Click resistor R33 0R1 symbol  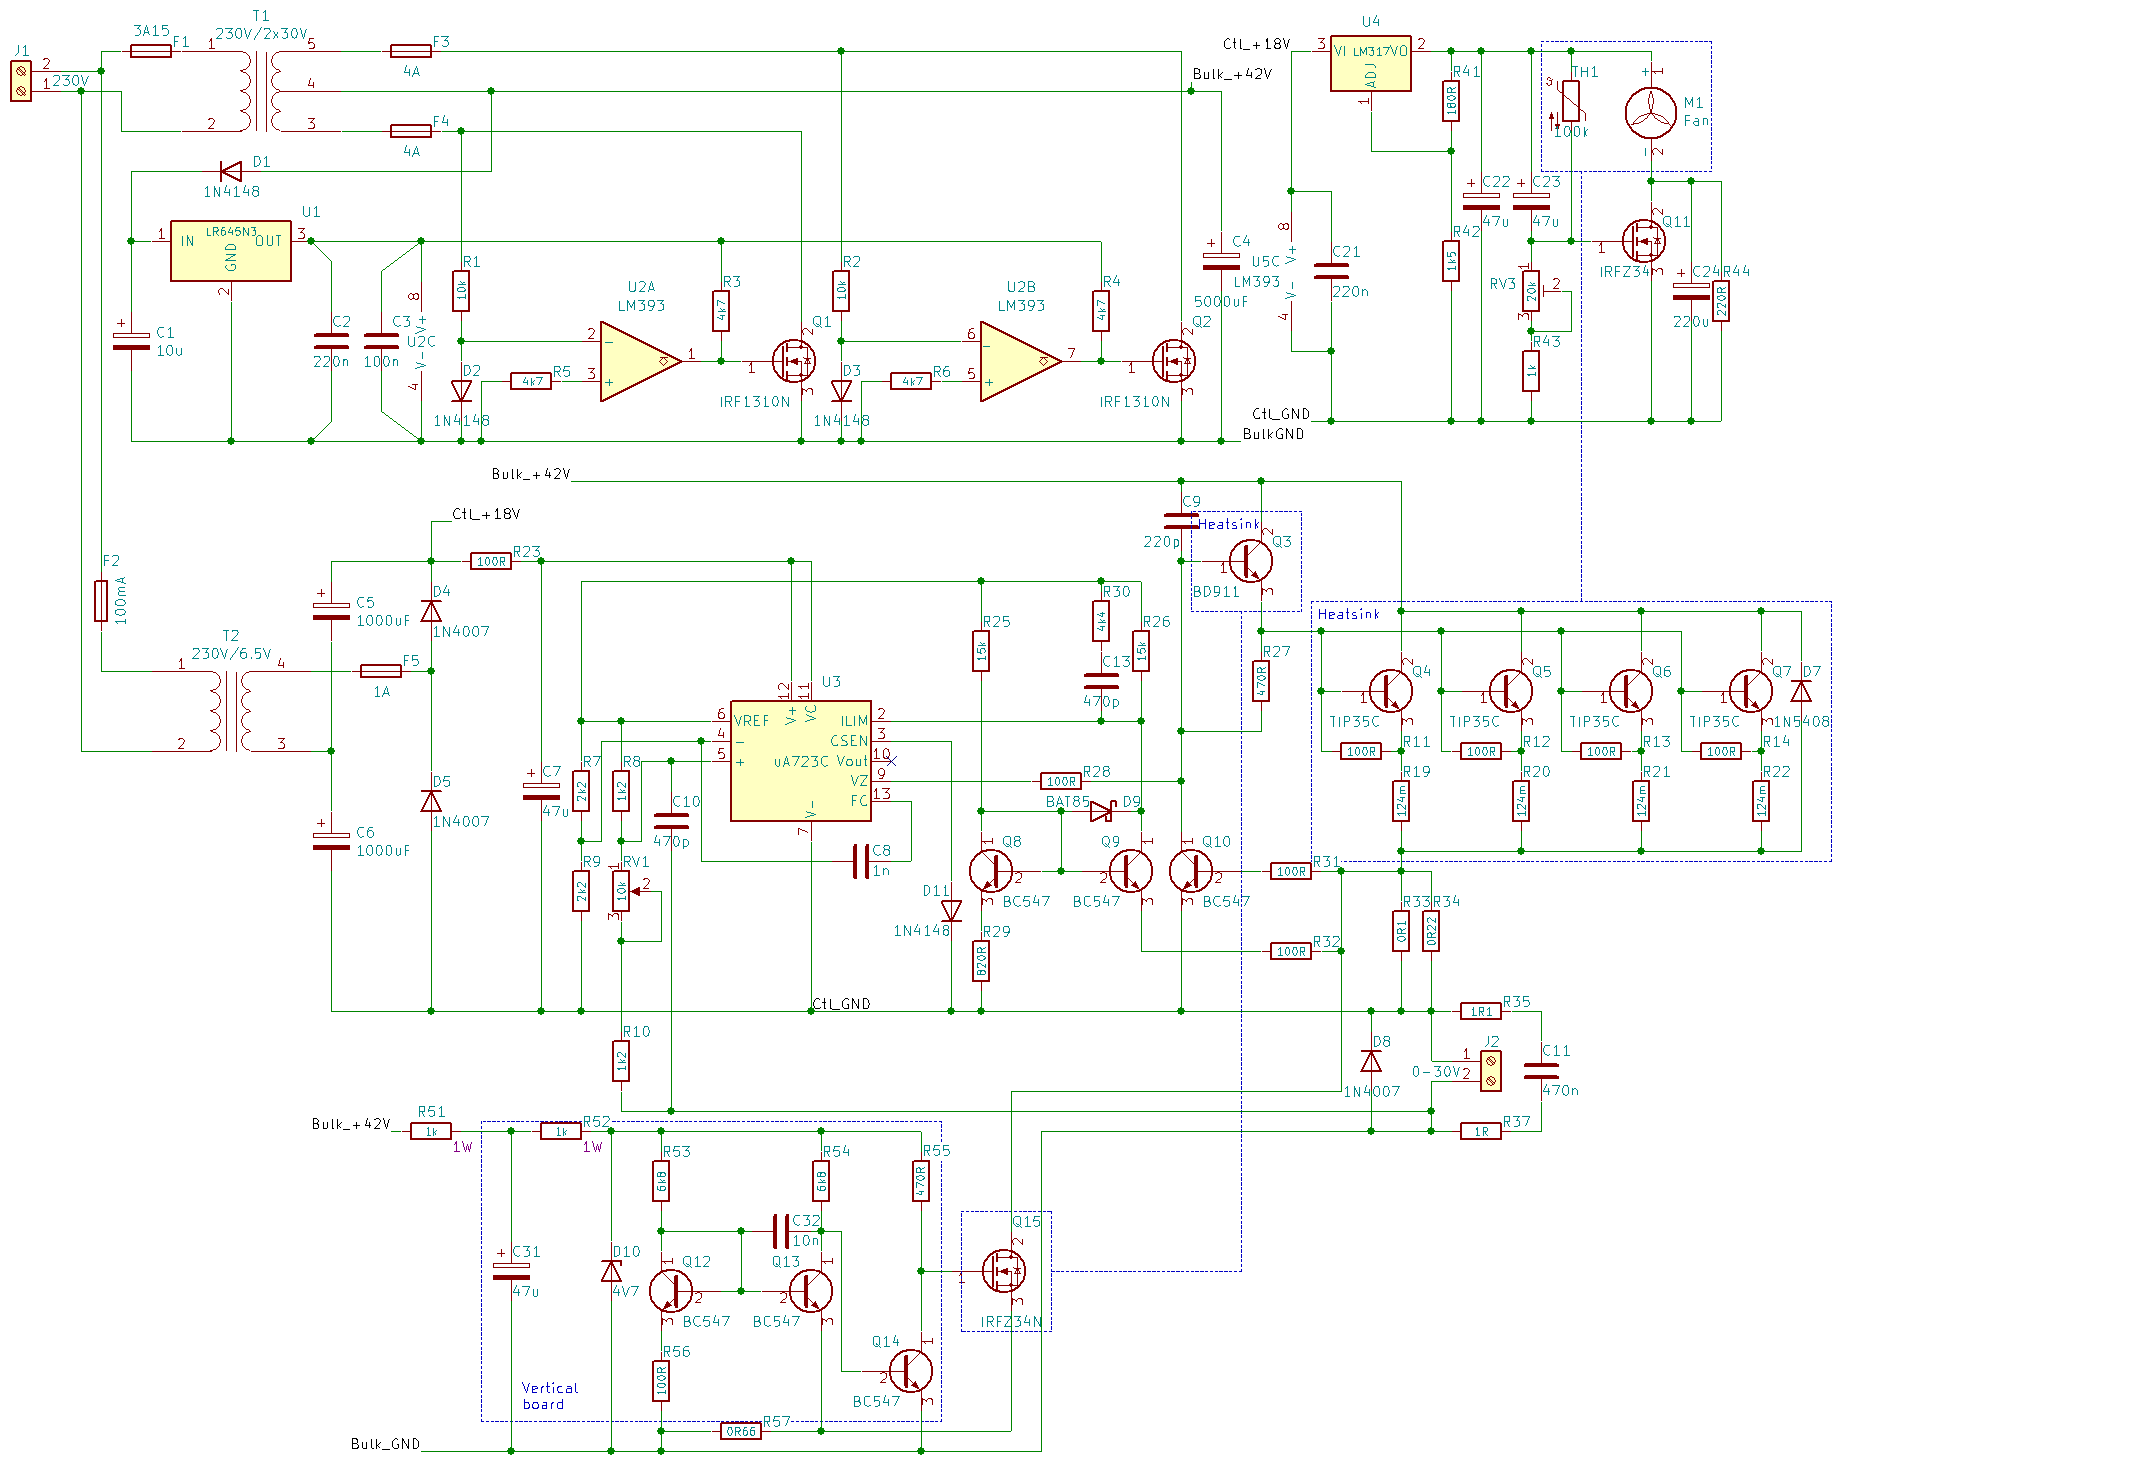[x=1401, y=931]
